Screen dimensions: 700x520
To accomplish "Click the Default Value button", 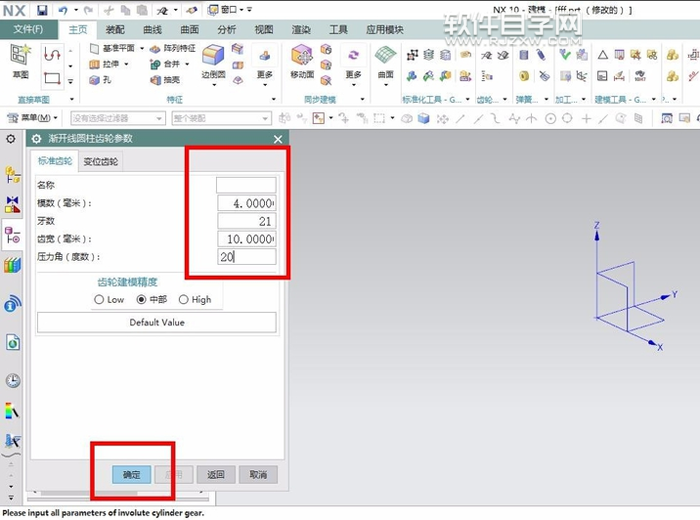I will (x=156, y=322).
